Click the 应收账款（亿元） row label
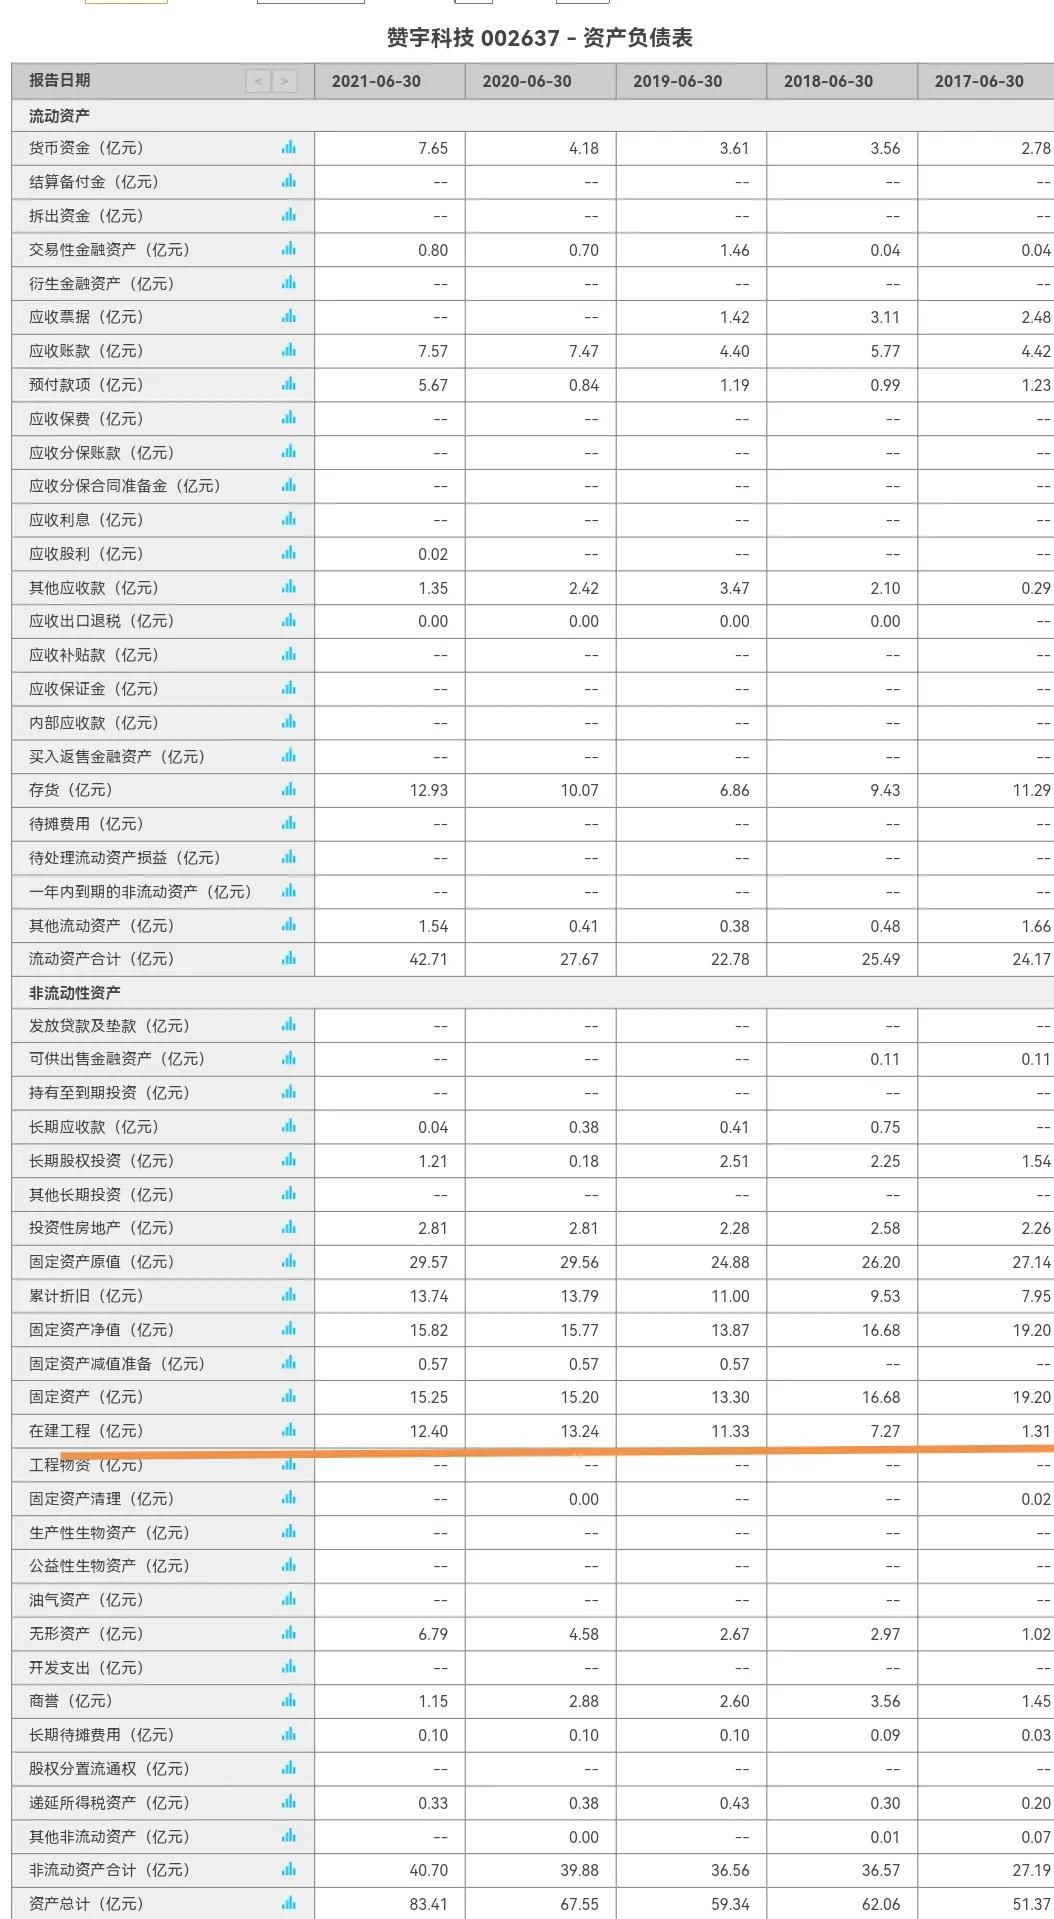Viewport: 1054px width, 1919px height. click(86, 351)
